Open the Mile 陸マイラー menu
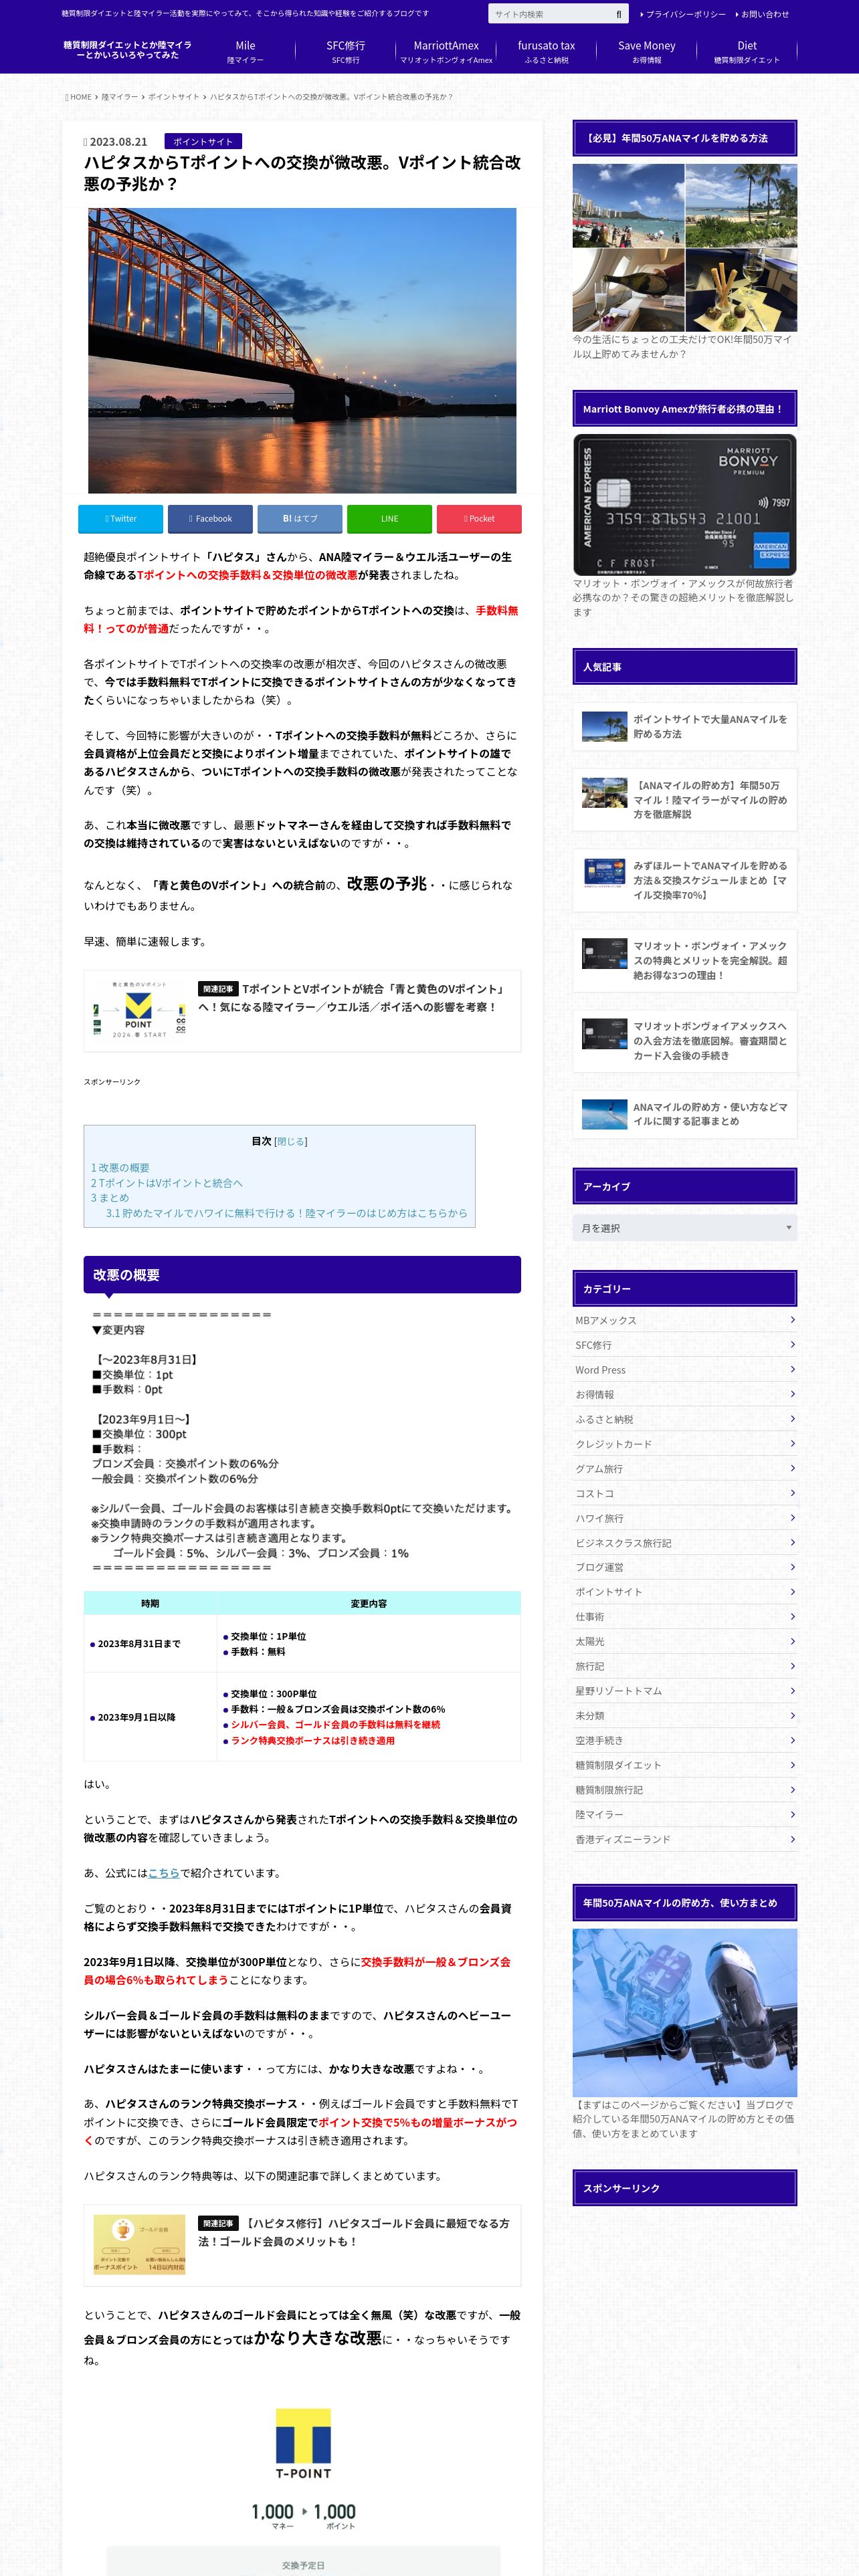The image size is (859, 2576). coord(245,52)
